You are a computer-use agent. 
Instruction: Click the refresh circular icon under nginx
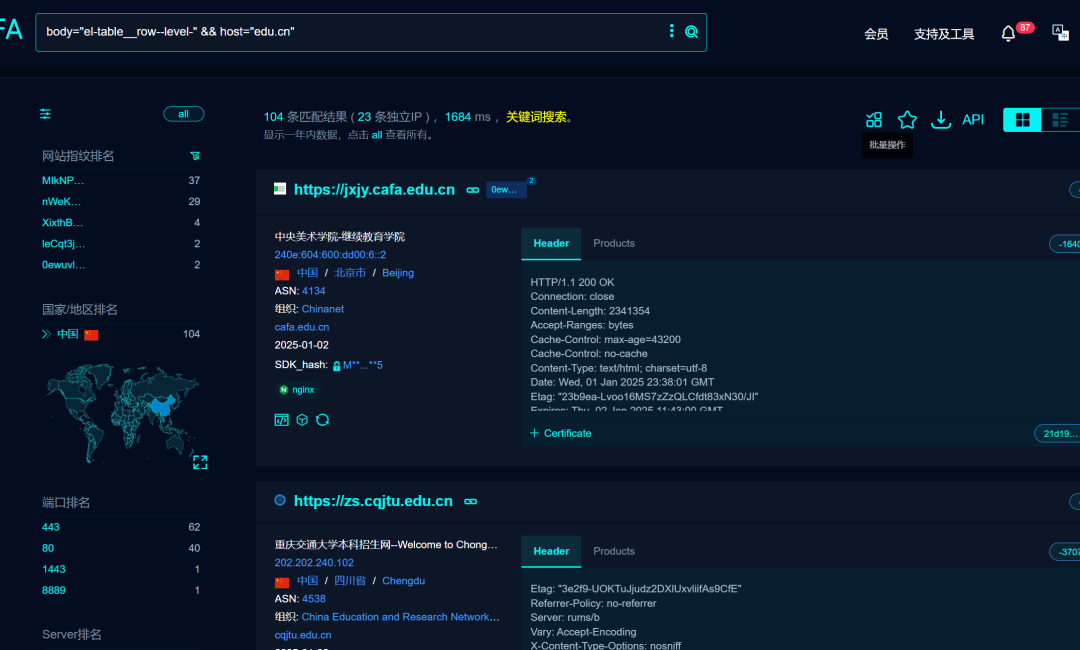tap(322, 420)
